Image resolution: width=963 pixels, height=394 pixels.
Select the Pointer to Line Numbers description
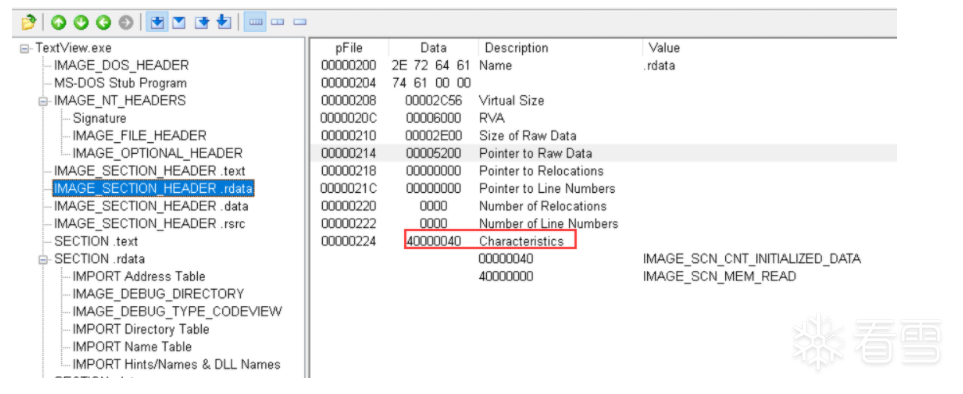(547, 188)
